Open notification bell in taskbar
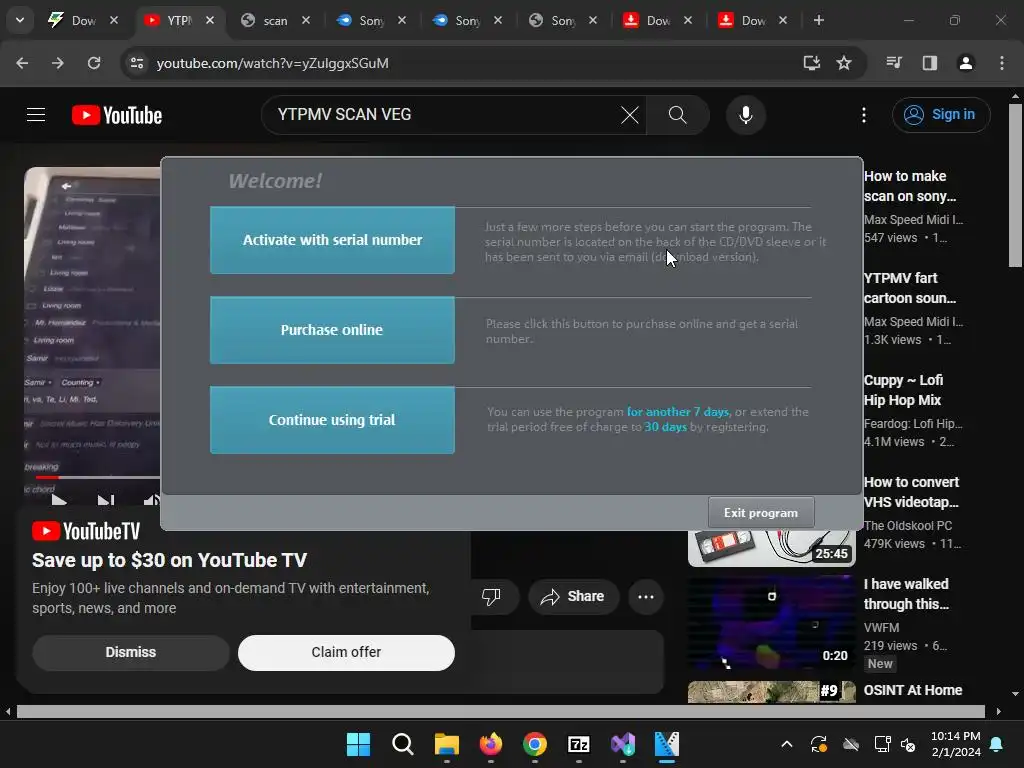Image resolution: width=1024 pixels, height=768 pixels. (997, 744)
